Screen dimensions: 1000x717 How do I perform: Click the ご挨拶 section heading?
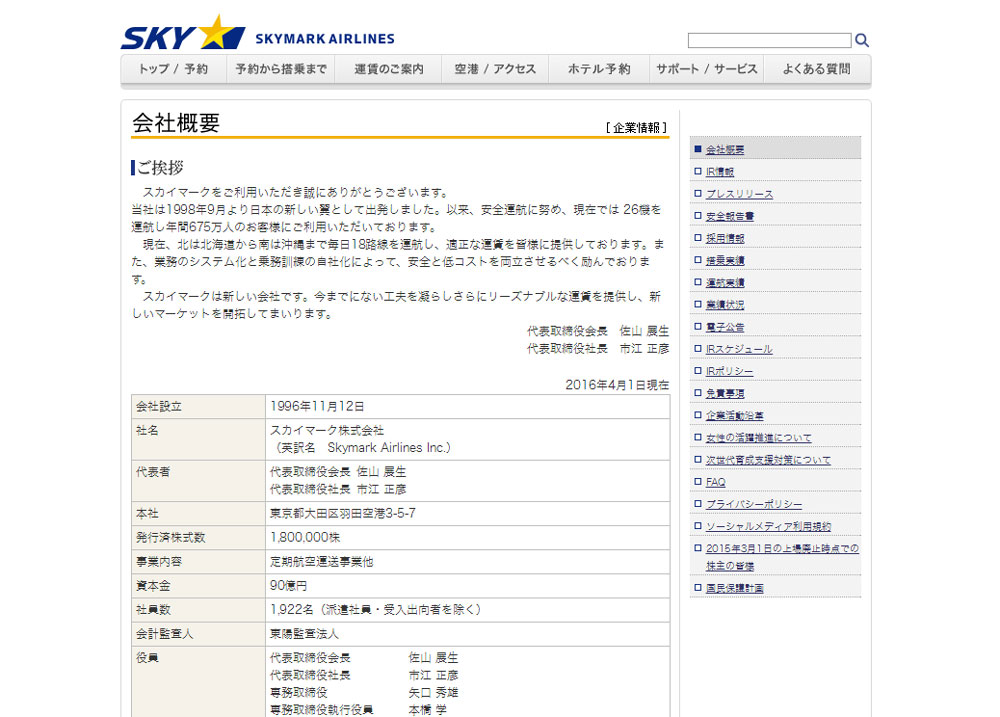(x=160, y=168)
